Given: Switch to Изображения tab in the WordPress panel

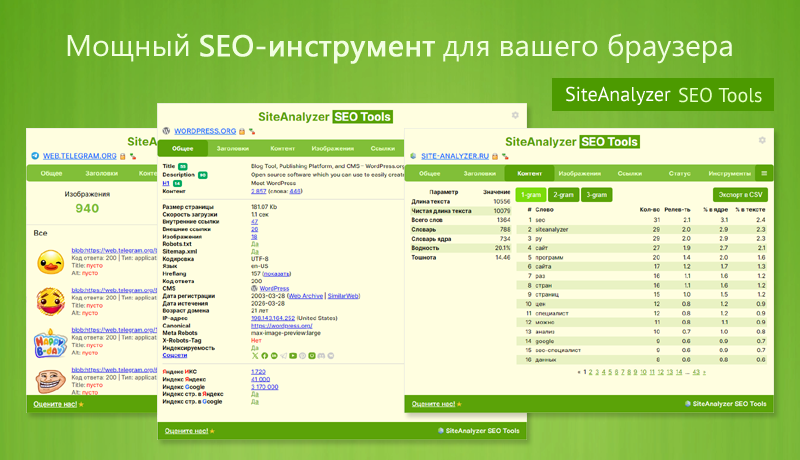Looking at the screenshot, I should tap(333, 148).
